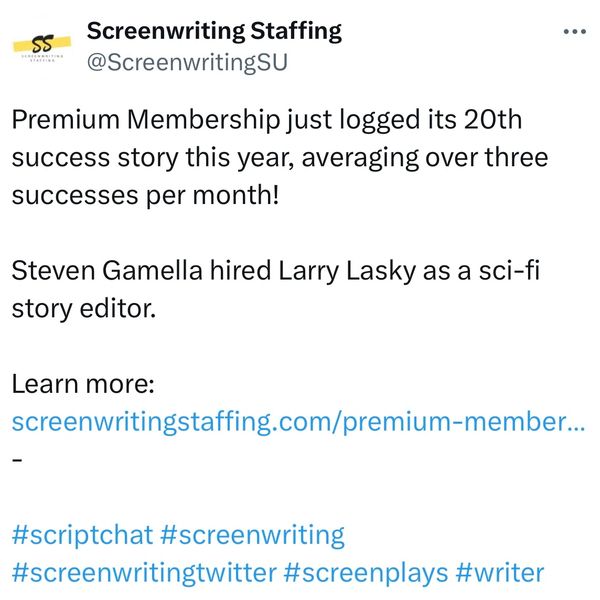600x600 pixels.
Task: Open the #screenwritingtwitter hashtag
Action: pyautogui.click(x=143, y=572)
